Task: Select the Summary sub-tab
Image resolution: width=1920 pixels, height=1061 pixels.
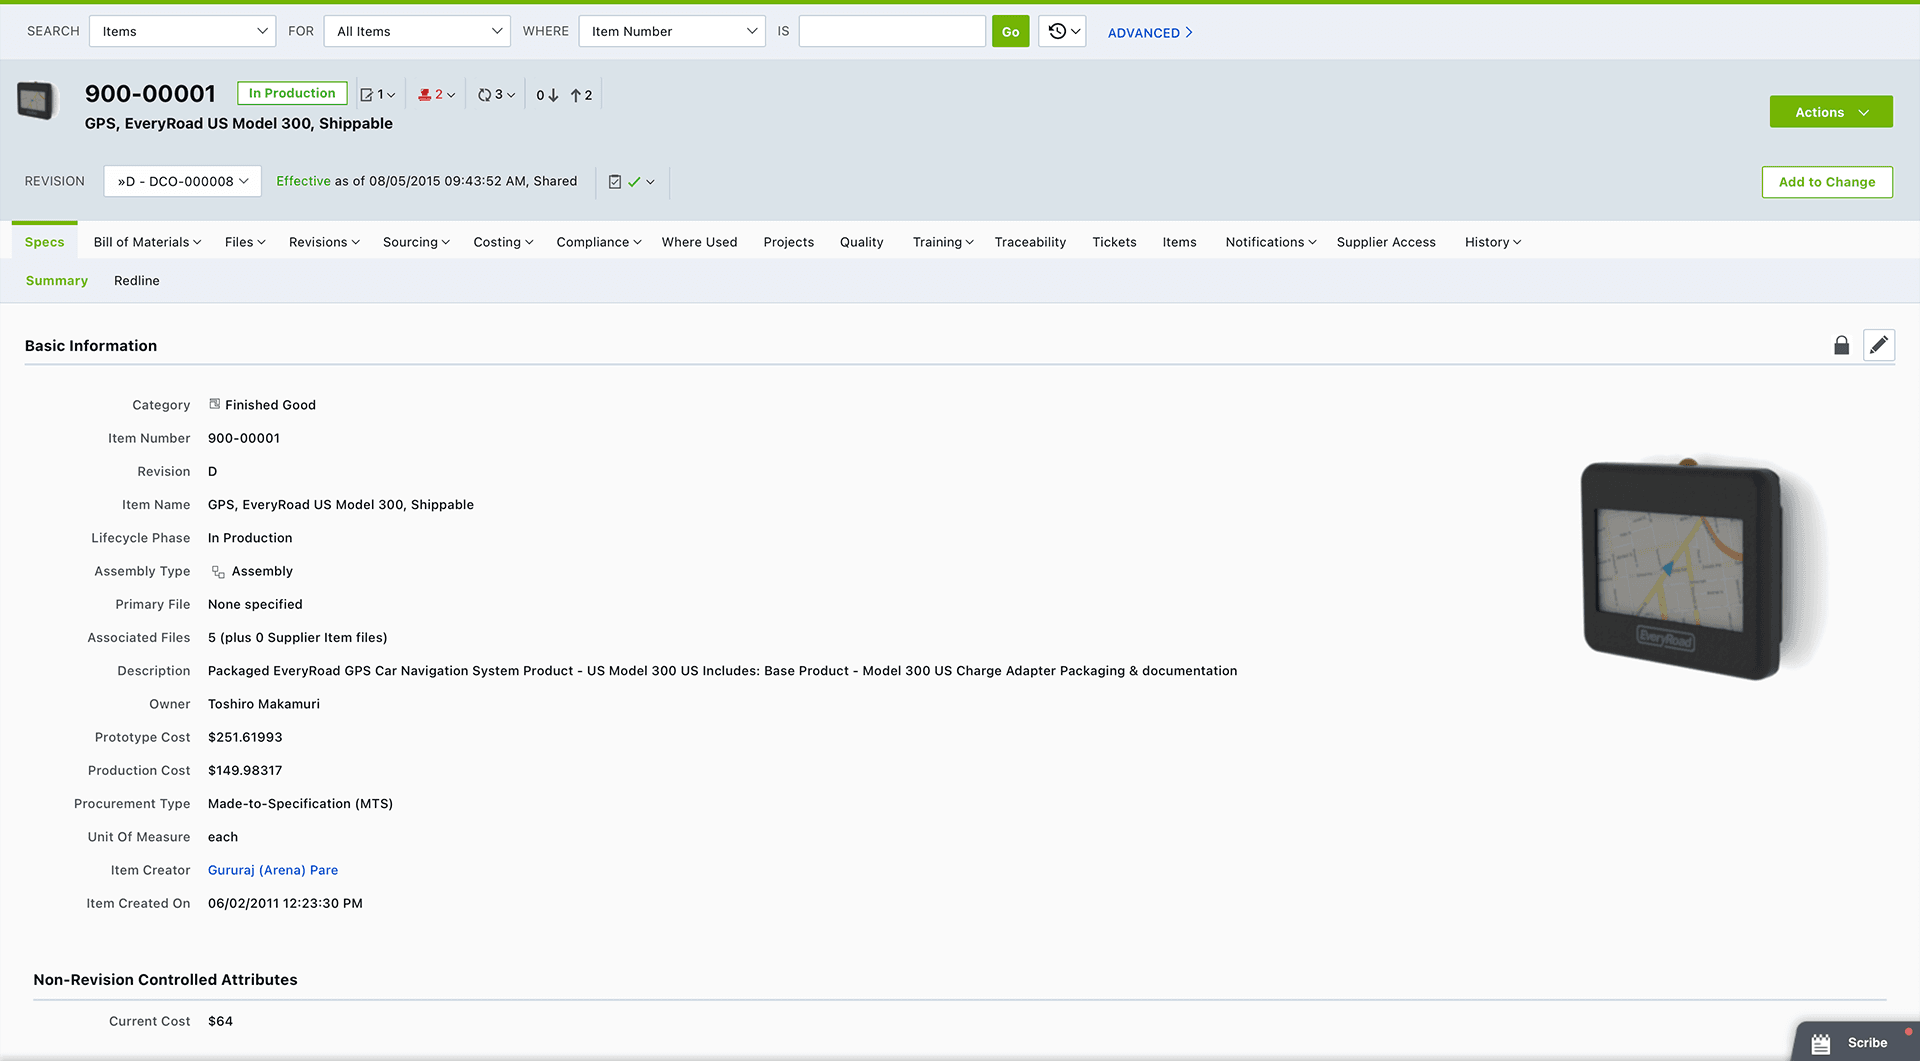Action: (x=57, y=281)
